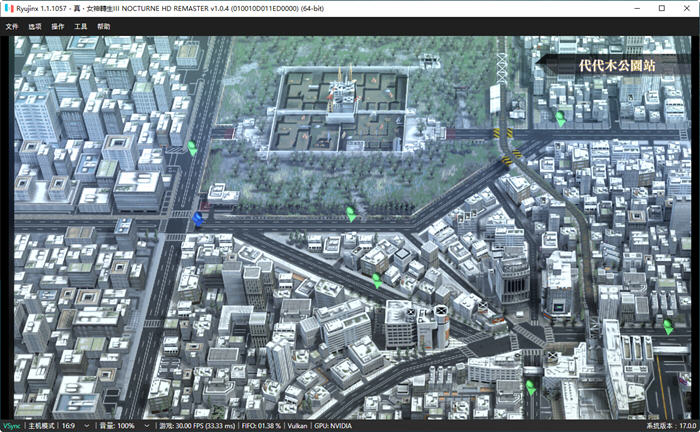The image size is (700, 432).
Task: Open the dropdown arrow beside 16:9
Action: [x=87, y=426]
